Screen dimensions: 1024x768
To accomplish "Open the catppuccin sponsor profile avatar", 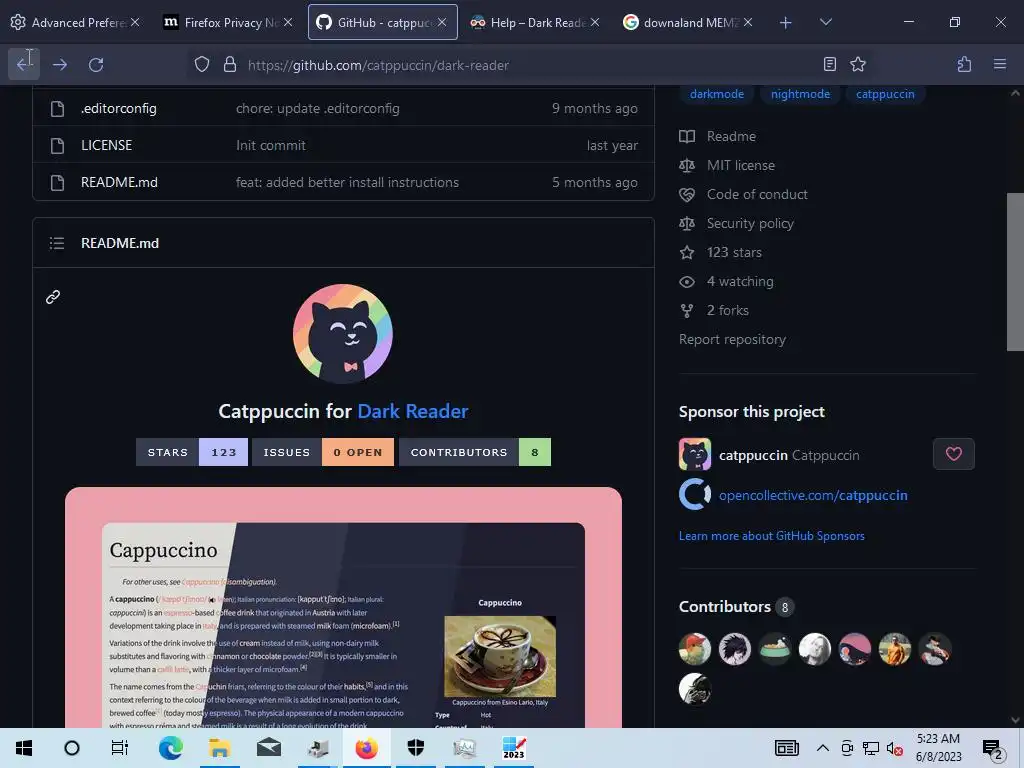I will click(695, 455).
